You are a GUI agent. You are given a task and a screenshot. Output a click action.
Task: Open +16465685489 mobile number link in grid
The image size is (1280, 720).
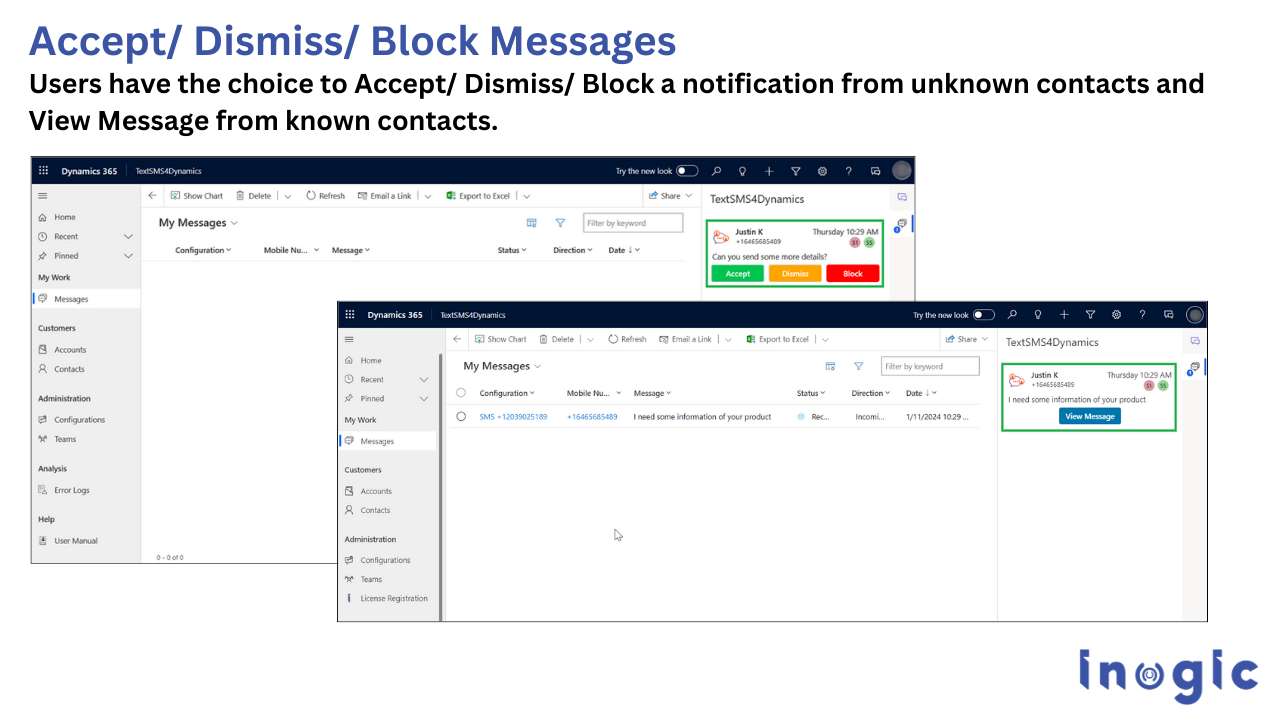592,416
